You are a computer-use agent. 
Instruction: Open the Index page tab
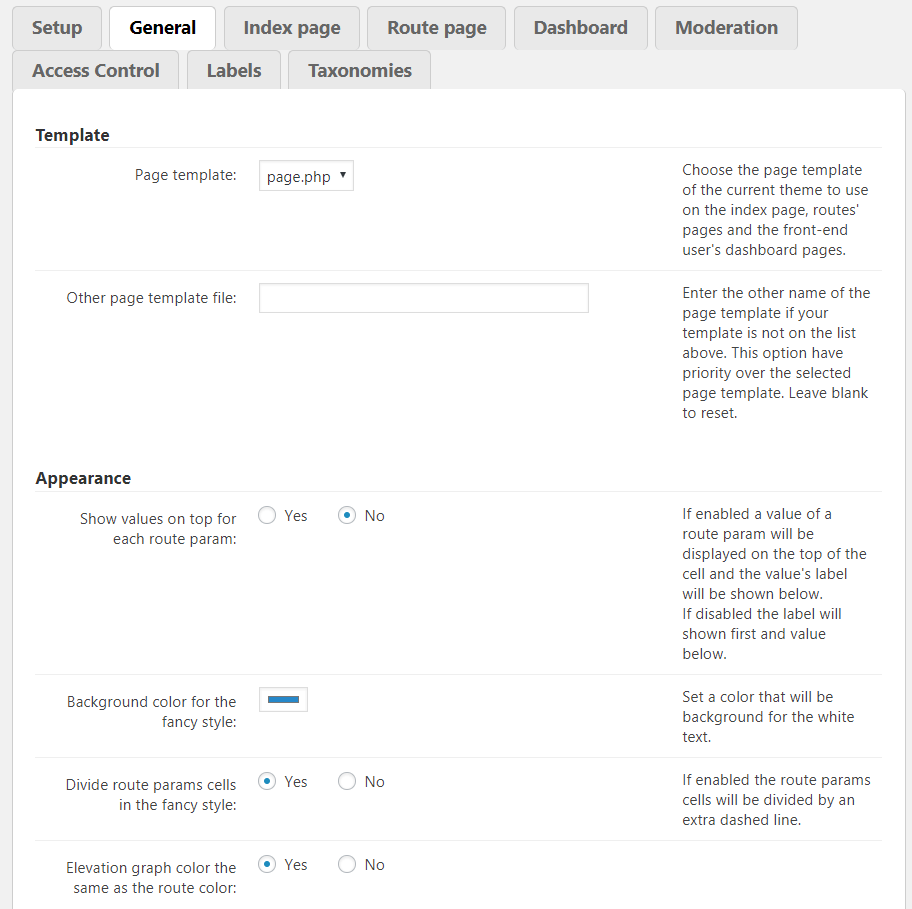[x=291, y=28]
